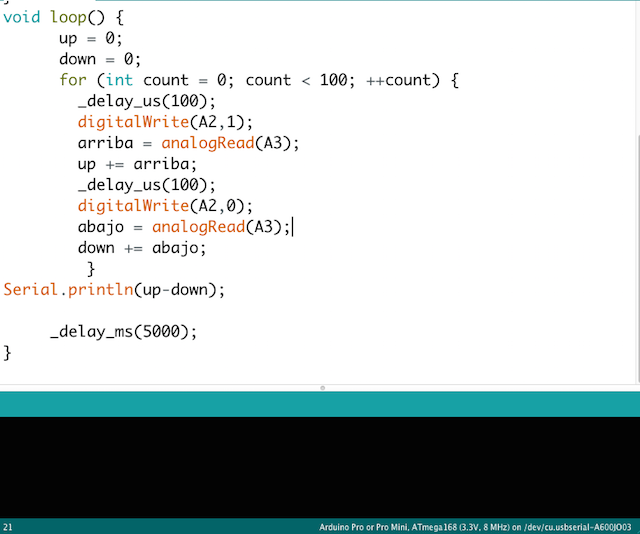
Task: Click the _delay_ms(5000); line
Action: pyautogui.click(x=123, y=332)
